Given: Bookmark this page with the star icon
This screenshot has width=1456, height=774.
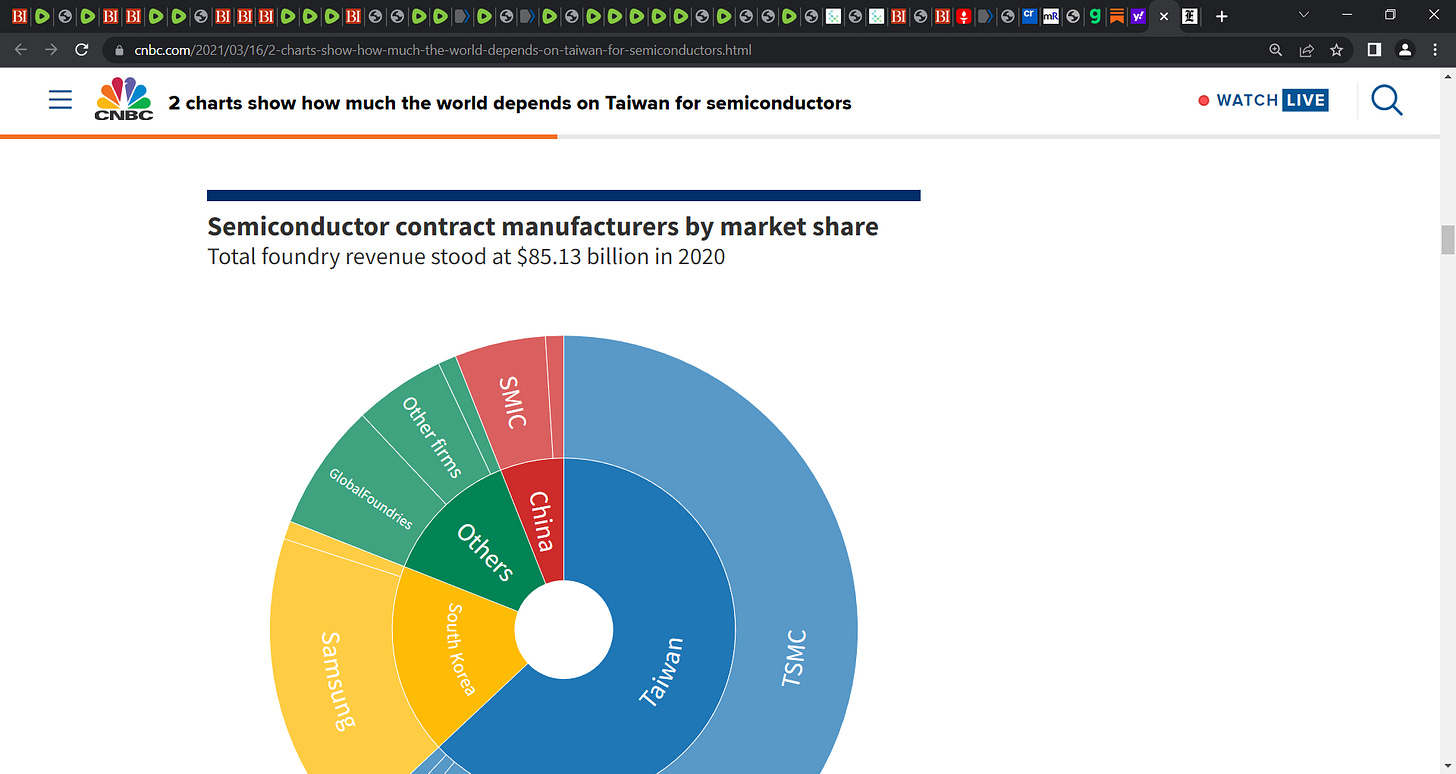Looking at the screenshot, I should [x=1336, y=50].
